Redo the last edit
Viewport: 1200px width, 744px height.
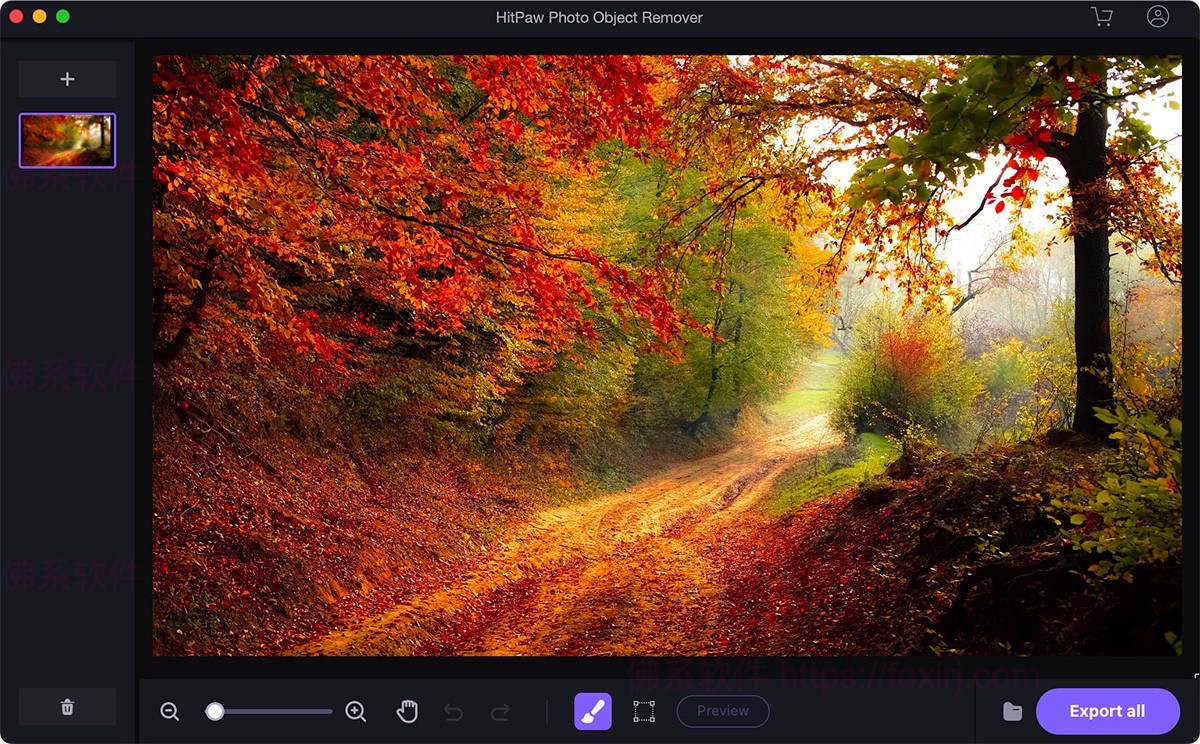[x=499, y=711]
